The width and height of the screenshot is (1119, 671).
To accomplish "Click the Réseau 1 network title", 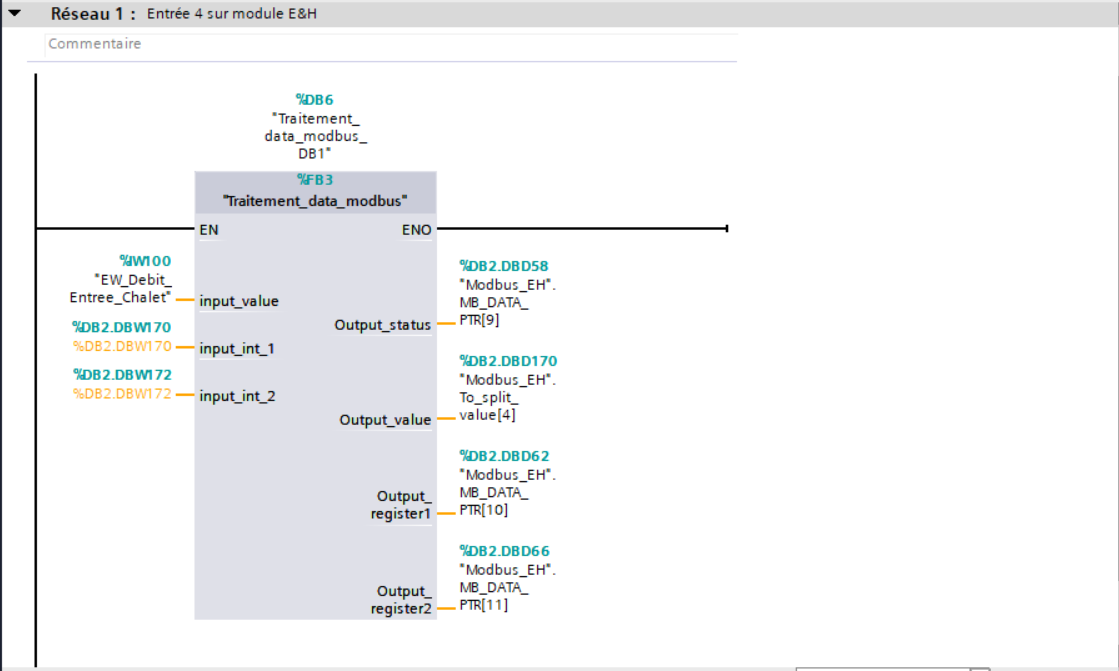I will pyautogui.click(x=93, y=15).
